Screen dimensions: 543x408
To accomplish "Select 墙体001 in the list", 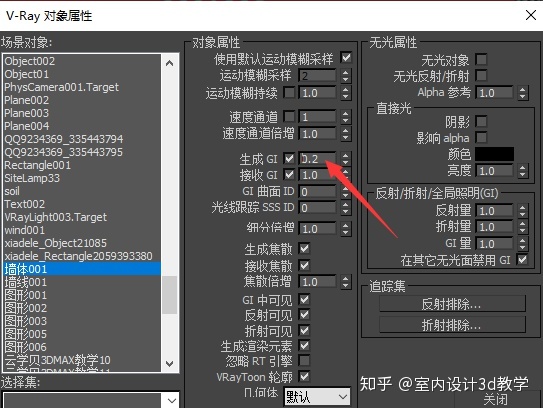I will 82,269.
